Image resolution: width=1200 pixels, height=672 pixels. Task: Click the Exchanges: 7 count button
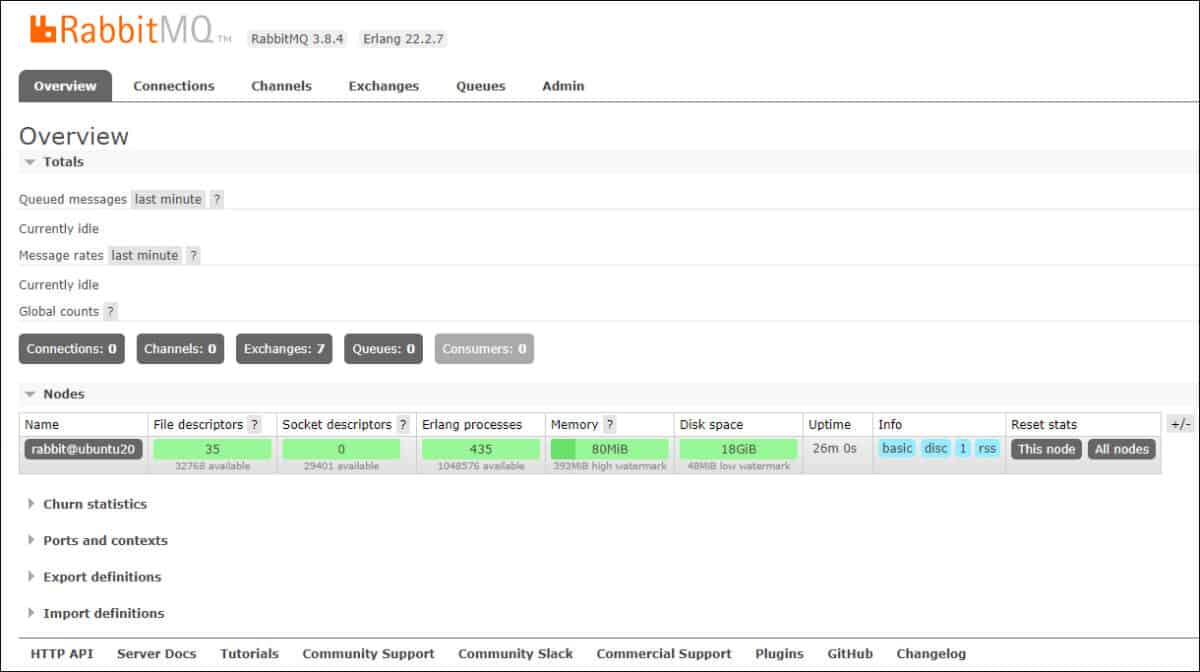[285, 348]
